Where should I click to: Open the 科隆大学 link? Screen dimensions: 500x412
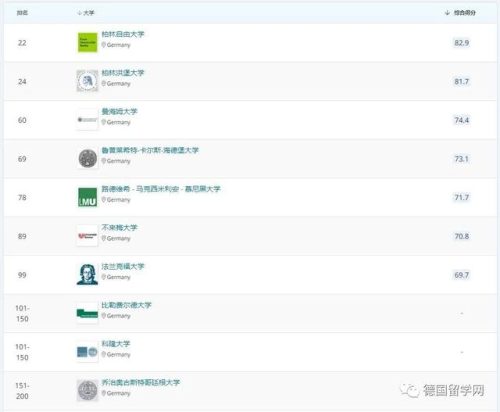(x=116, y=344)
